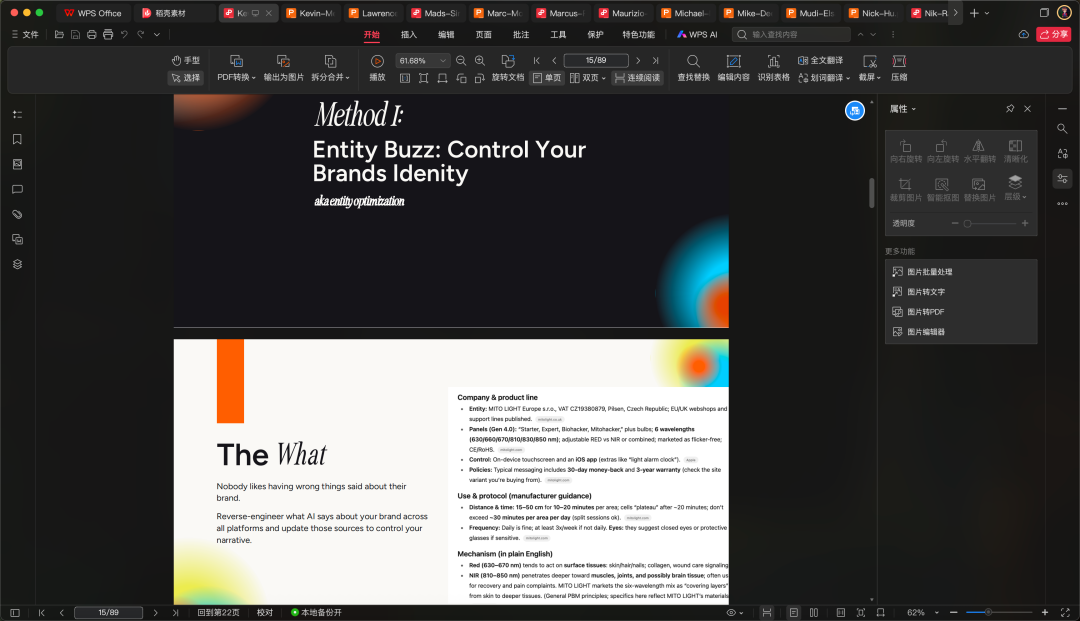Toggle the sidebar panel button in status bar

(x=14, y=612)
